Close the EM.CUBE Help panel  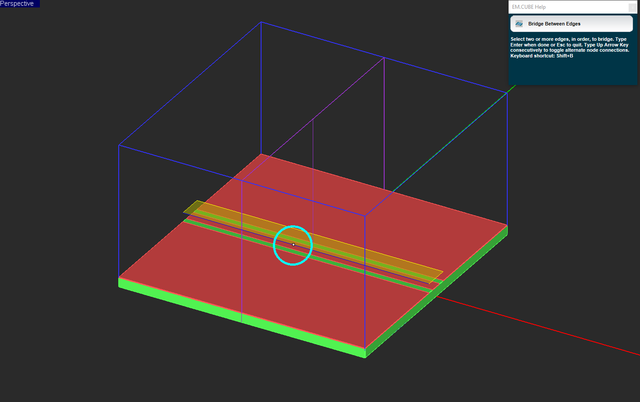click(x=632, y=7)
